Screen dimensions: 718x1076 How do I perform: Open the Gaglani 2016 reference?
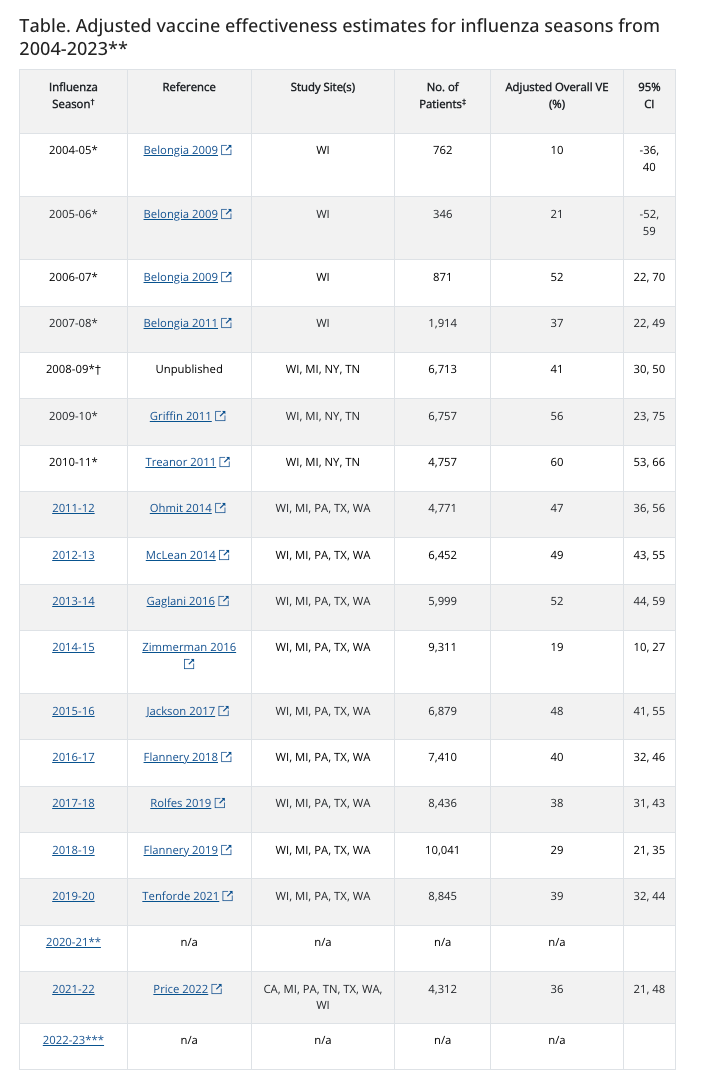(x=180, y=601)
